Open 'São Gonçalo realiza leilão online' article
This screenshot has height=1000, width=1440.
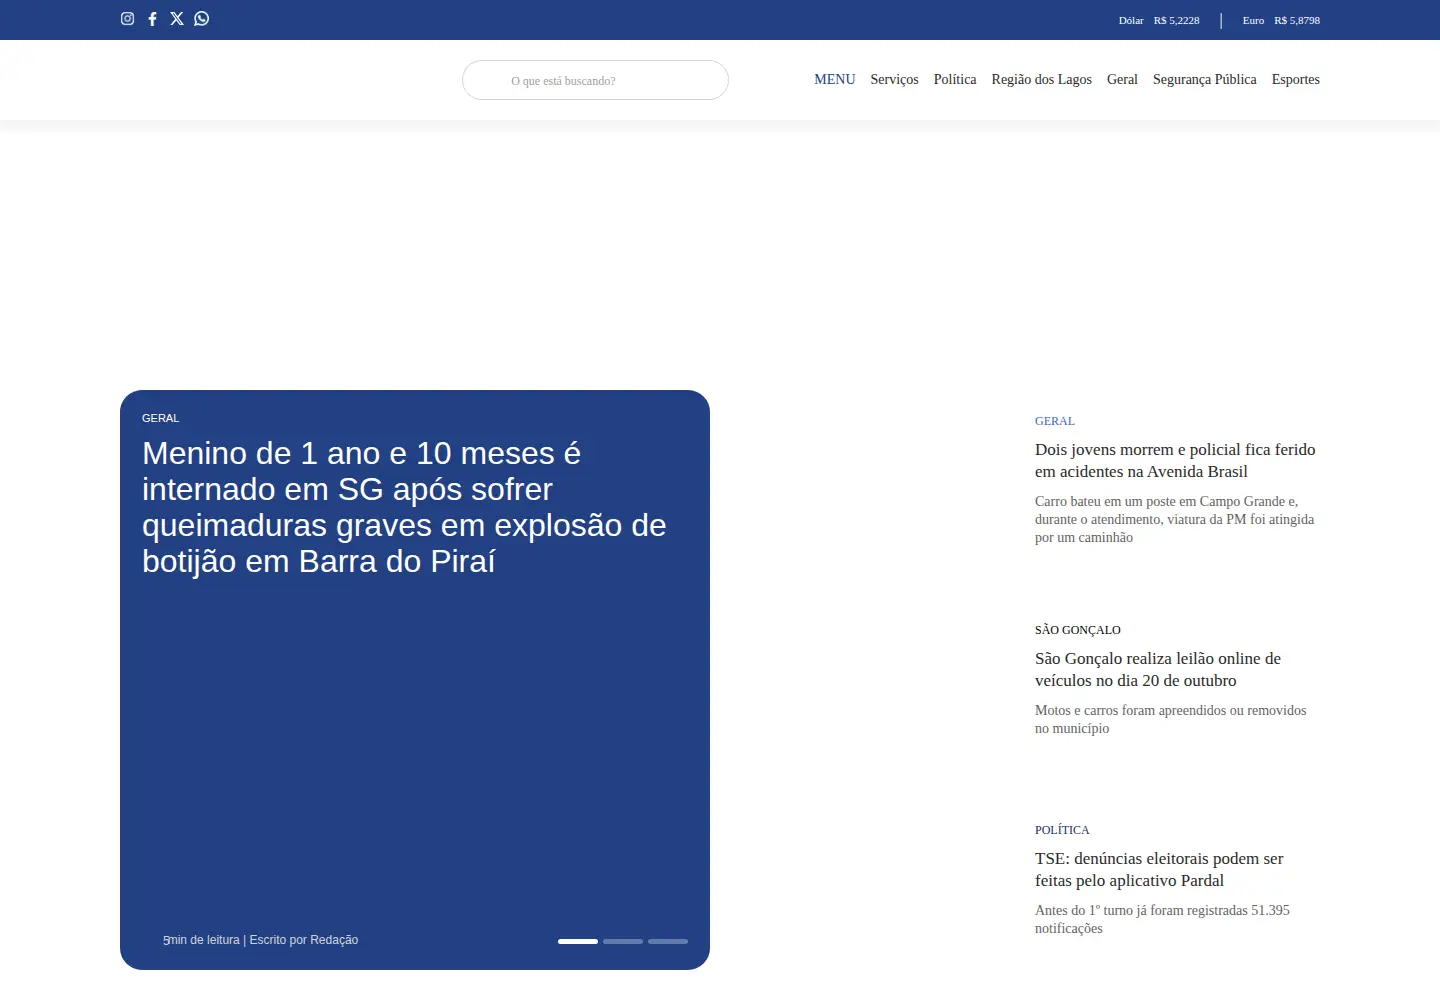(1158, 669)
